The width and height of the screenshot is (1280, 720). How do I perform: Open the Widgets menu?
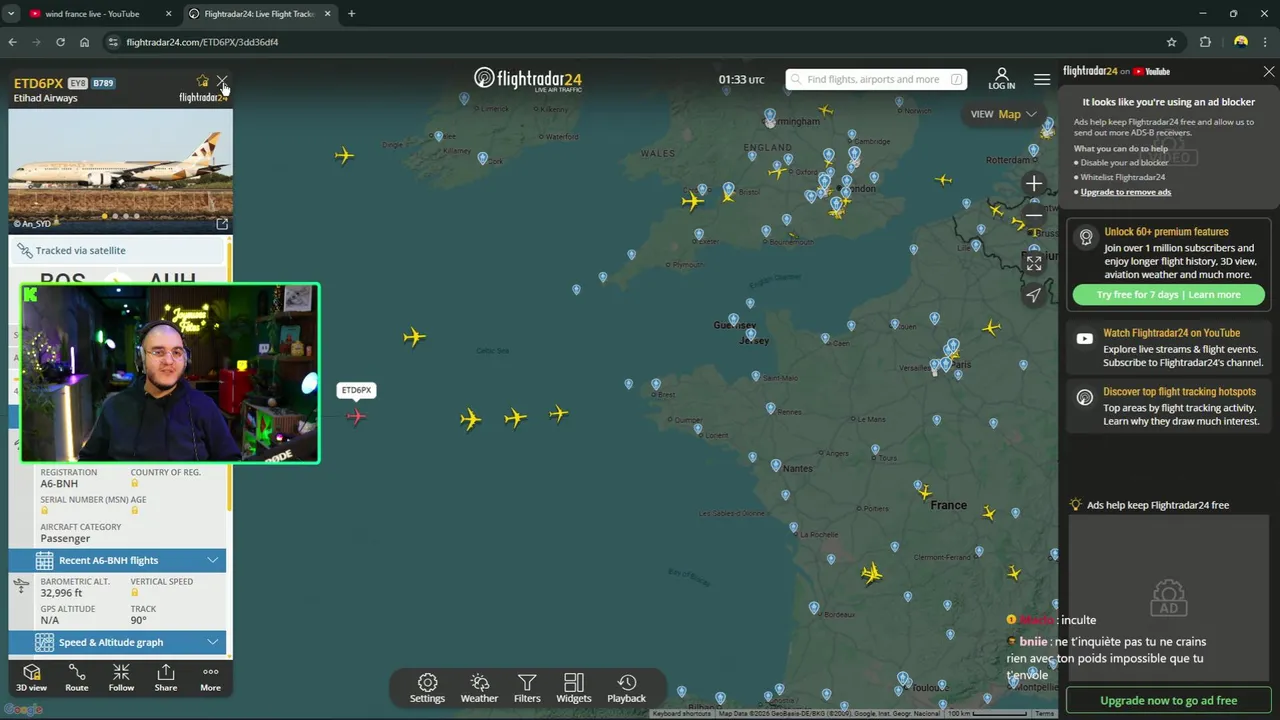pos(574,688)
